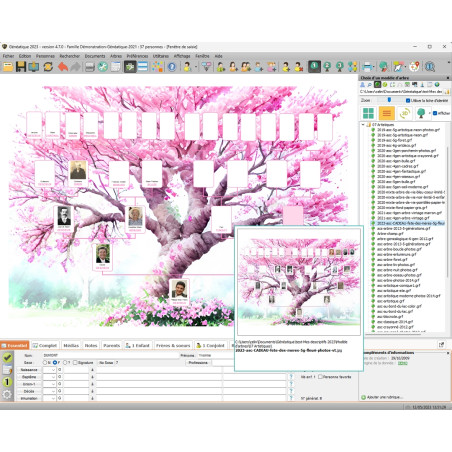This screenshot has height=452, width=452.
Task: Switch to the Notes tab
Action: click(91, 345)
